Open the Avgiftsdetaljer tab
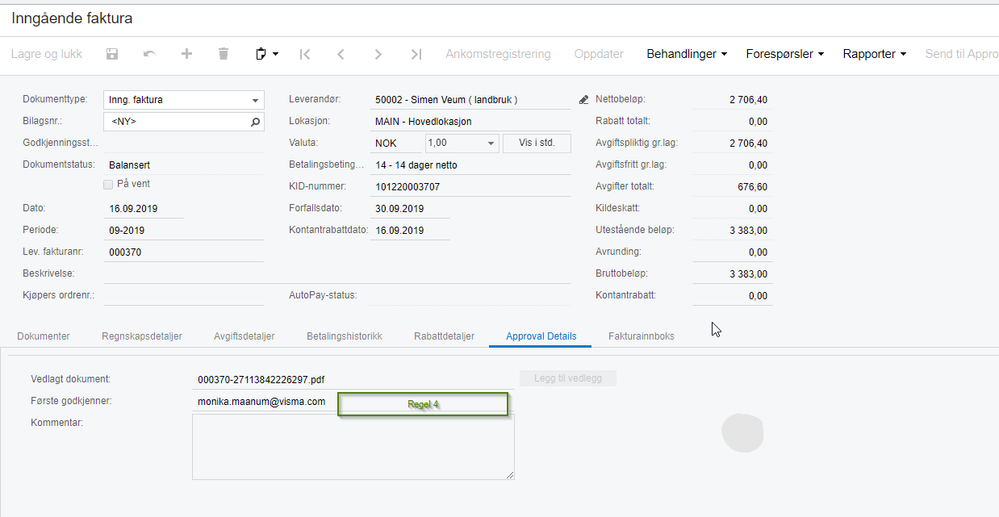Screen dimensions: 999x517 (x=244, y=336)
